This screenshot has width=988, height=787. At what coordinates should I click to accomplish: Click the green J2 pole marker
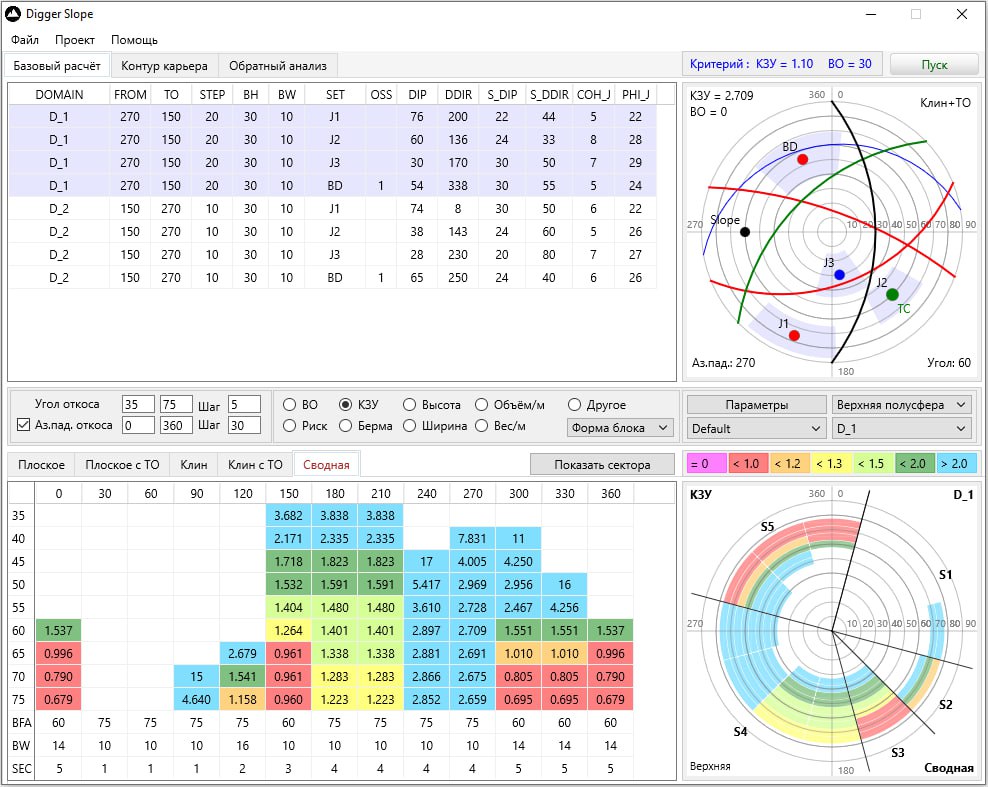click(x=892, y=294)
